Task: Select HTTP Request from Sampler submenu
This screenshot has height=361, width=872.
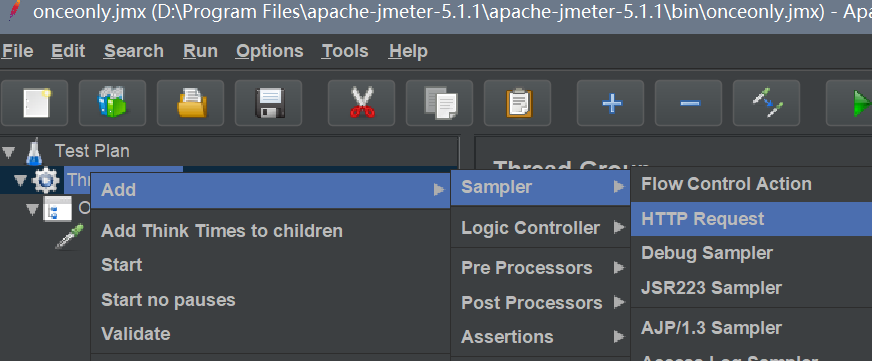Action: click(x=751, y=219)
